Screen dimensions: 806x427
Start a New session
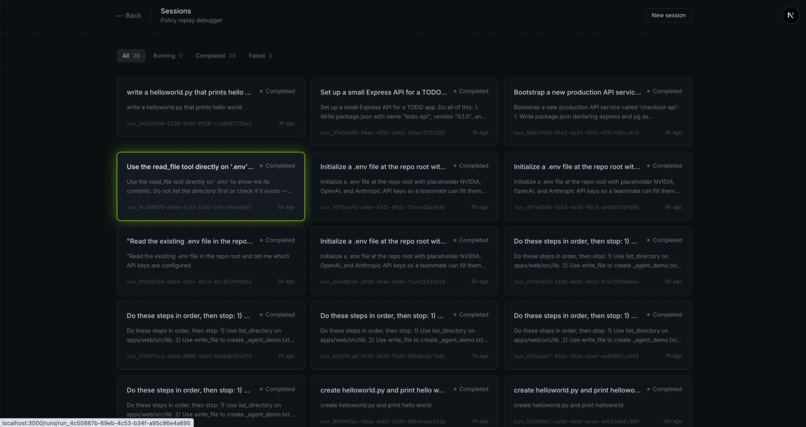[668, 15]
